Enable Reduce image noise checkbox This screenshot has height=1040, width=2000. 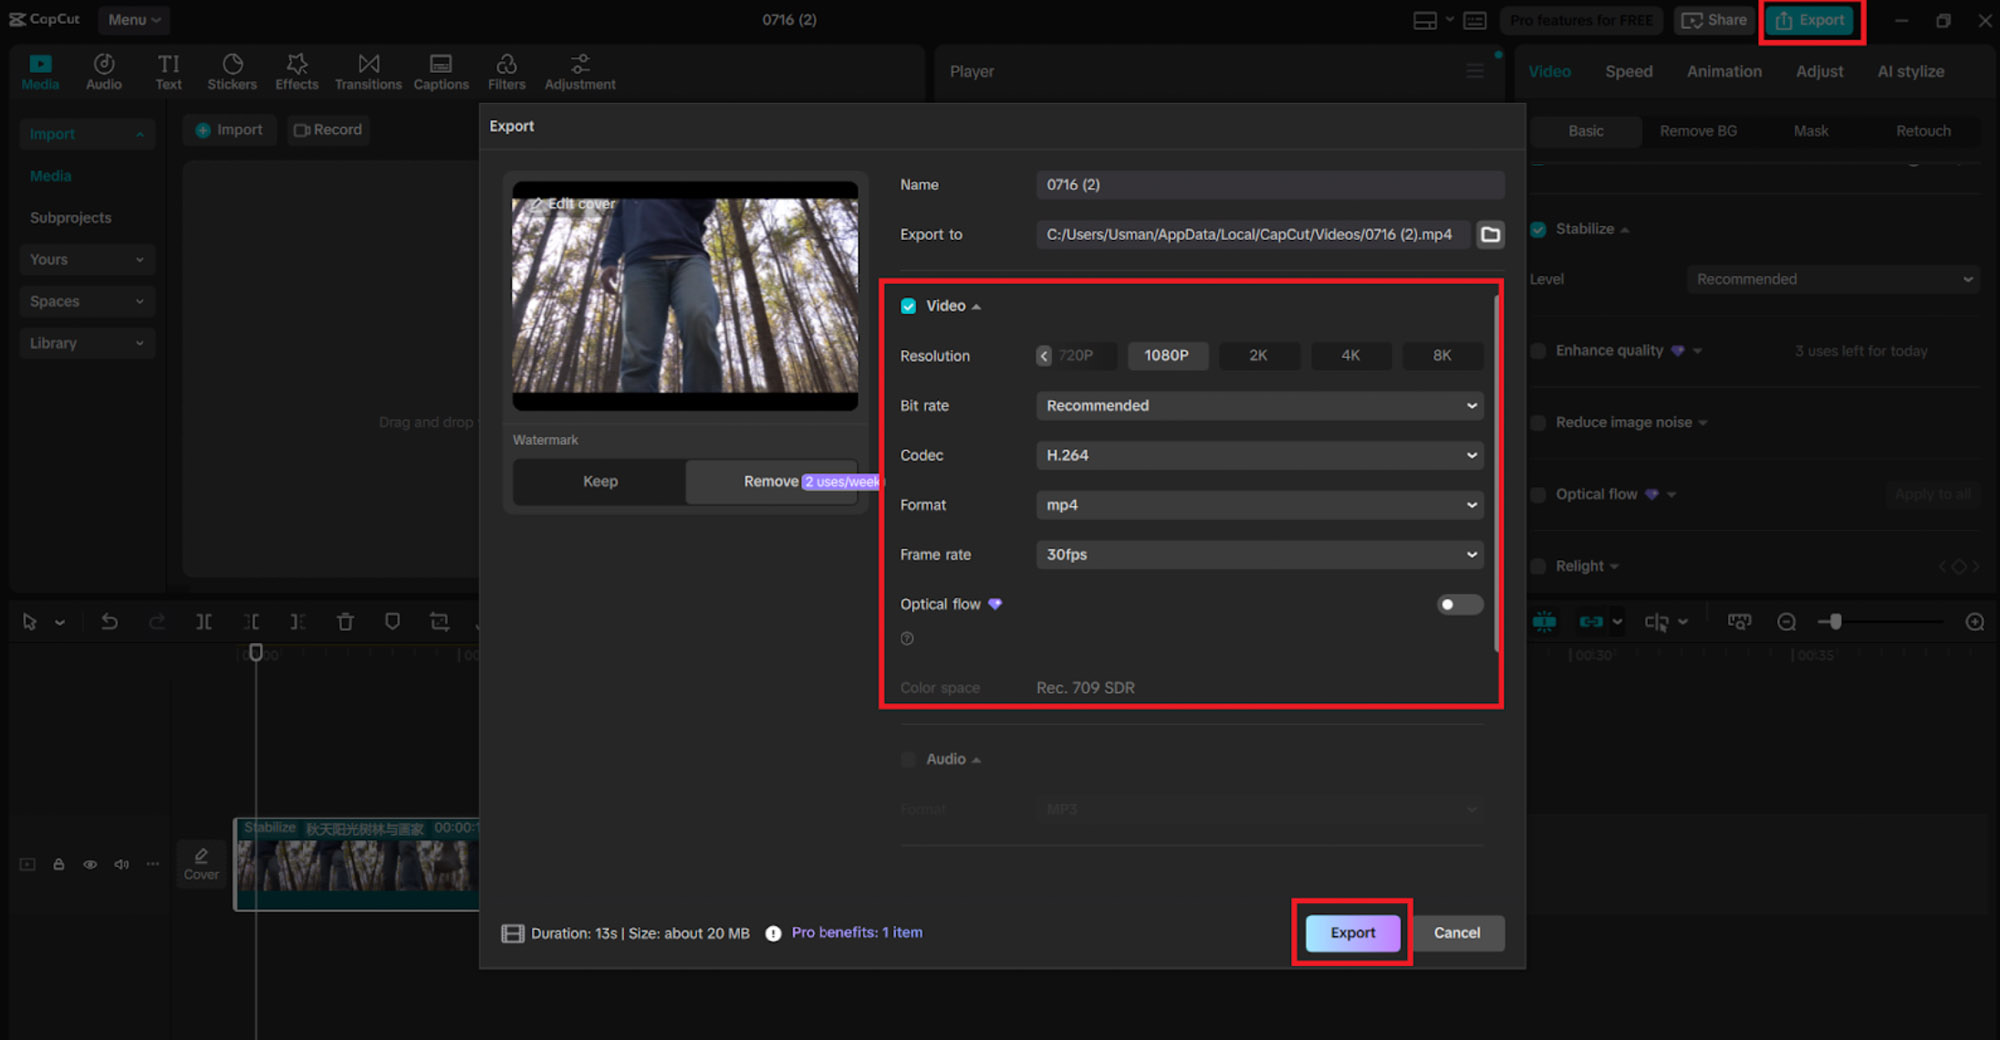pyautogui.click(x=1538, y=422)
